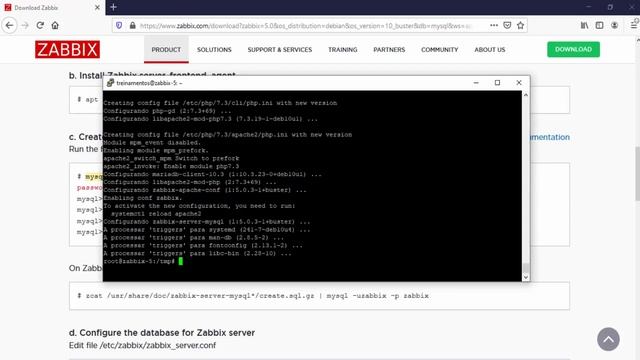Click the browser forward arrow
The height and width of the screenshot is (360, 640).
point(25,25)
